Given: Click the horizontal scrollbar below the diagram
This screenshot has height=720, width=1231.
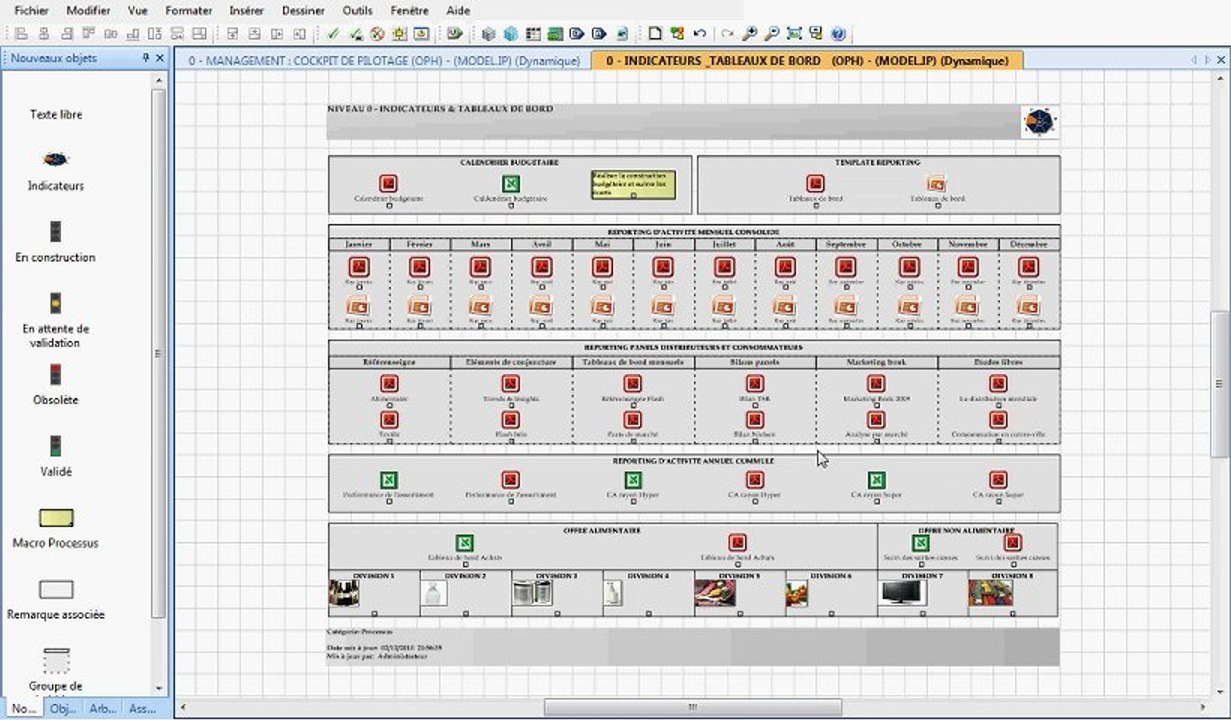Looking at the screenshot, I should (x=692, y=707).
